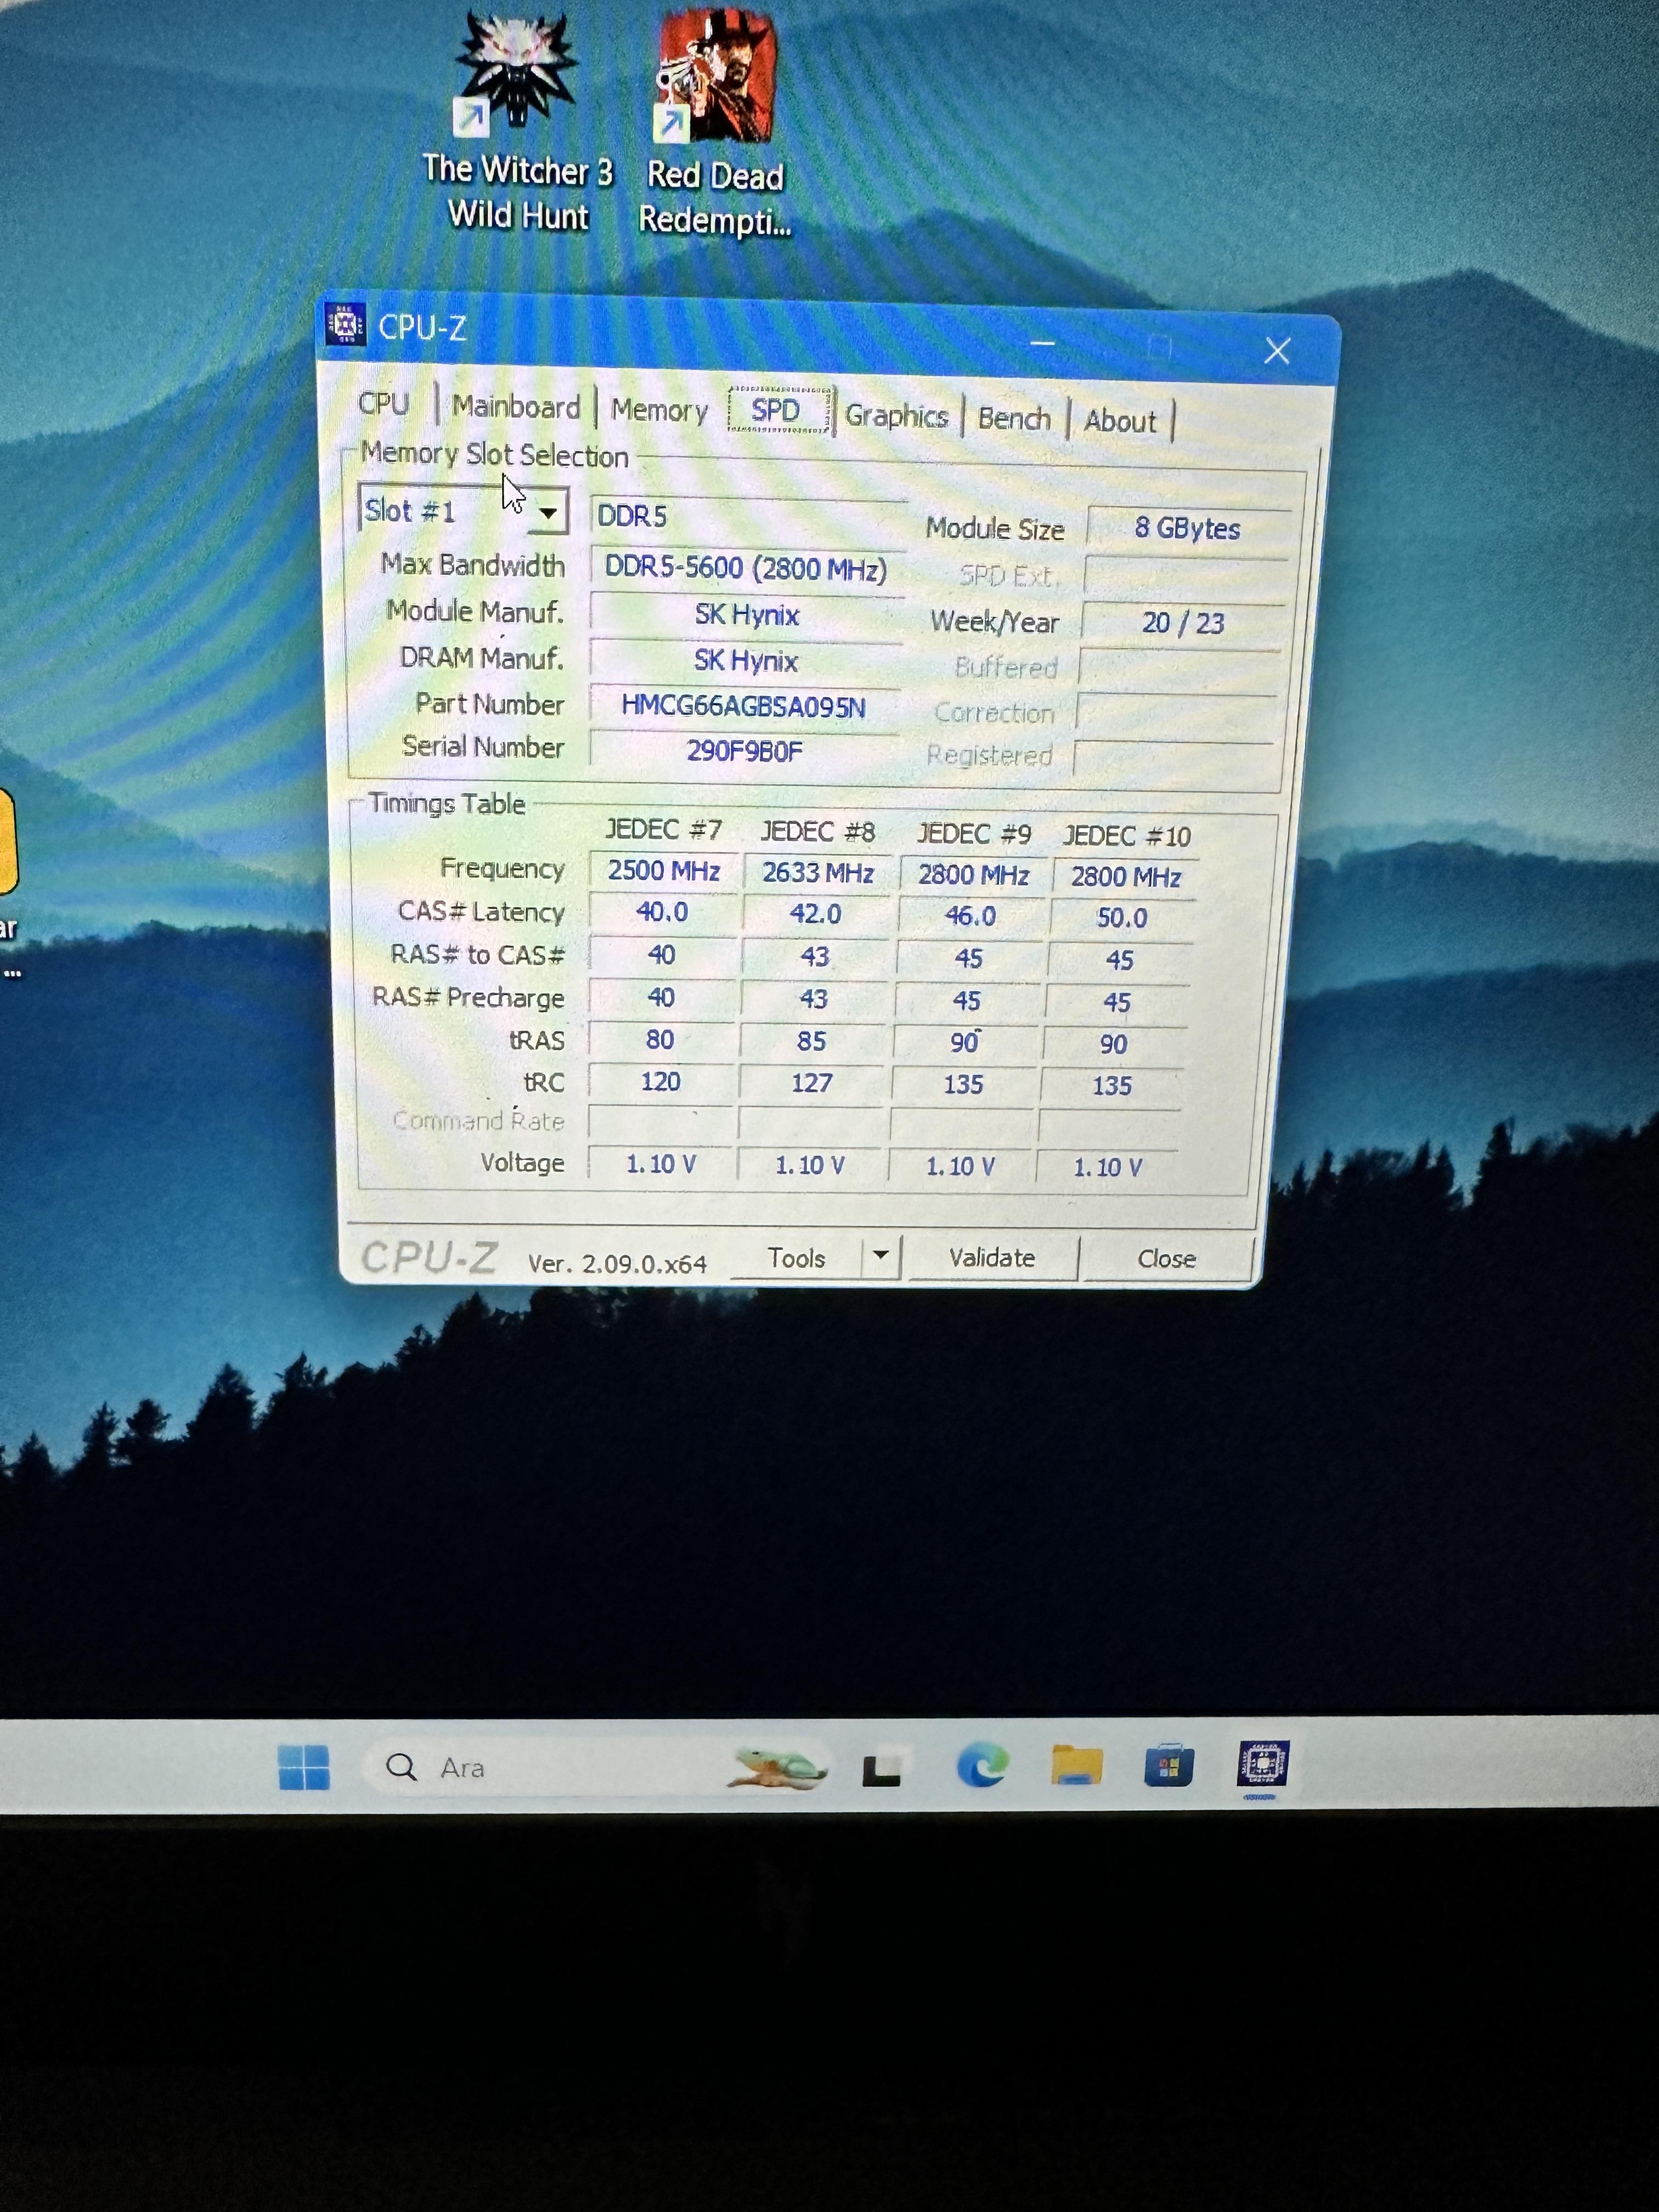Click the Close button in CPU-Z
1659x2212 pixels.
coord(1167,1259)
